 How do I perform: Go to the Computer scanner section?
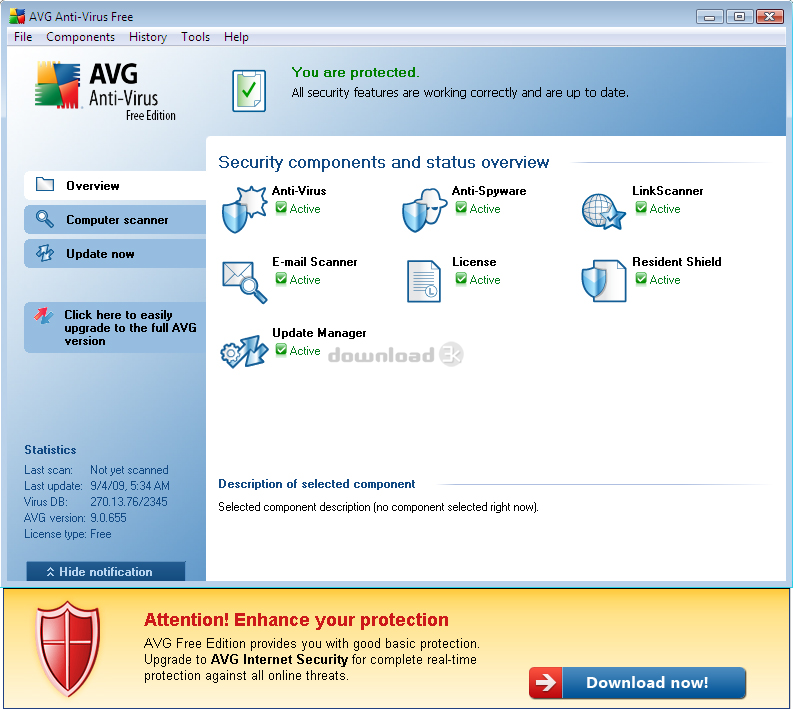click(x=115, y=219)
